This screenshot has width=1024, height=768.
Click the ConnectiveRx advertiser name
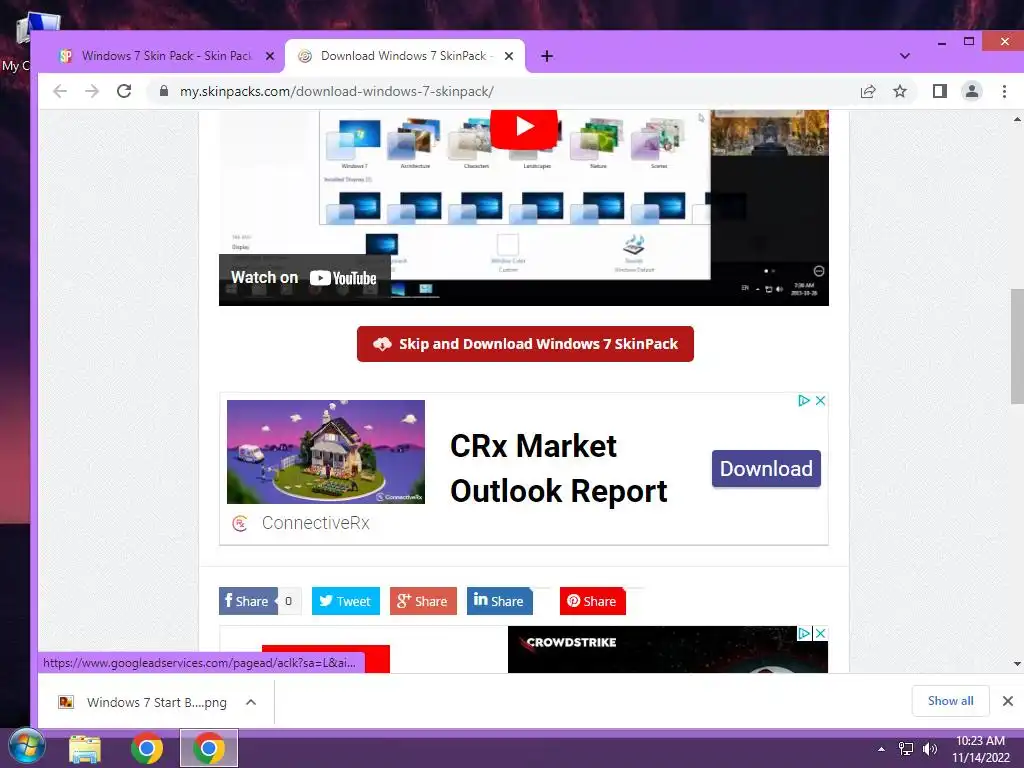pos(315,523)
